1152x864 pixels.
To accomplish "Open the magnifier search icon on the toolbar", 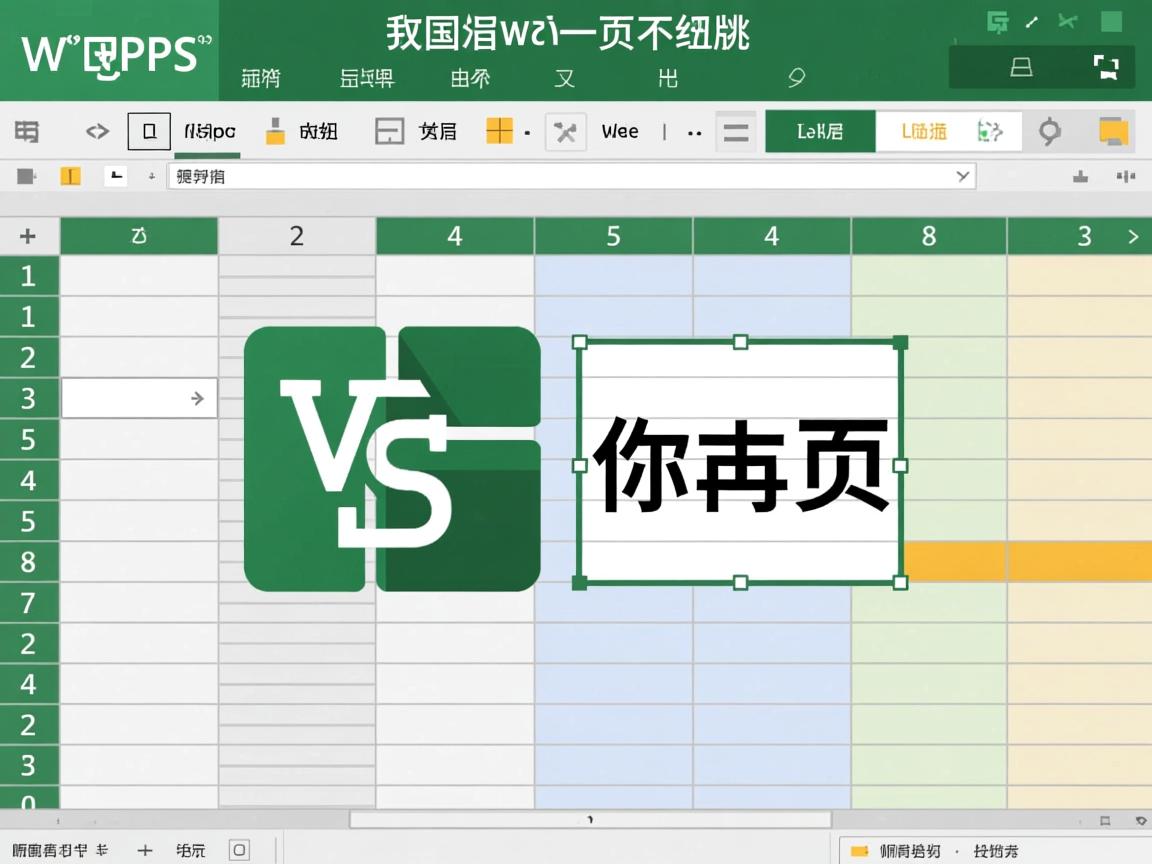I will (1048, 131).
